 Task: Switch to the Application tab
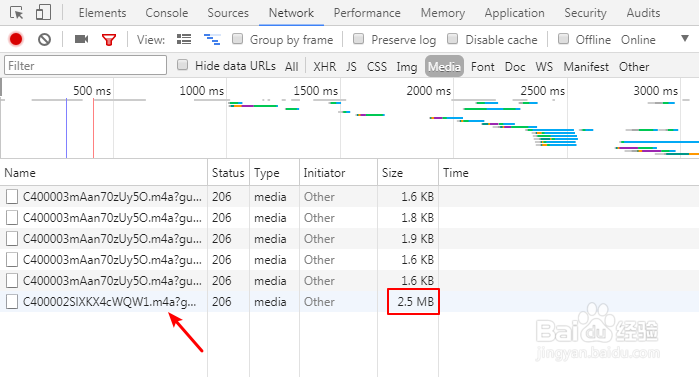tap(514, 13)
